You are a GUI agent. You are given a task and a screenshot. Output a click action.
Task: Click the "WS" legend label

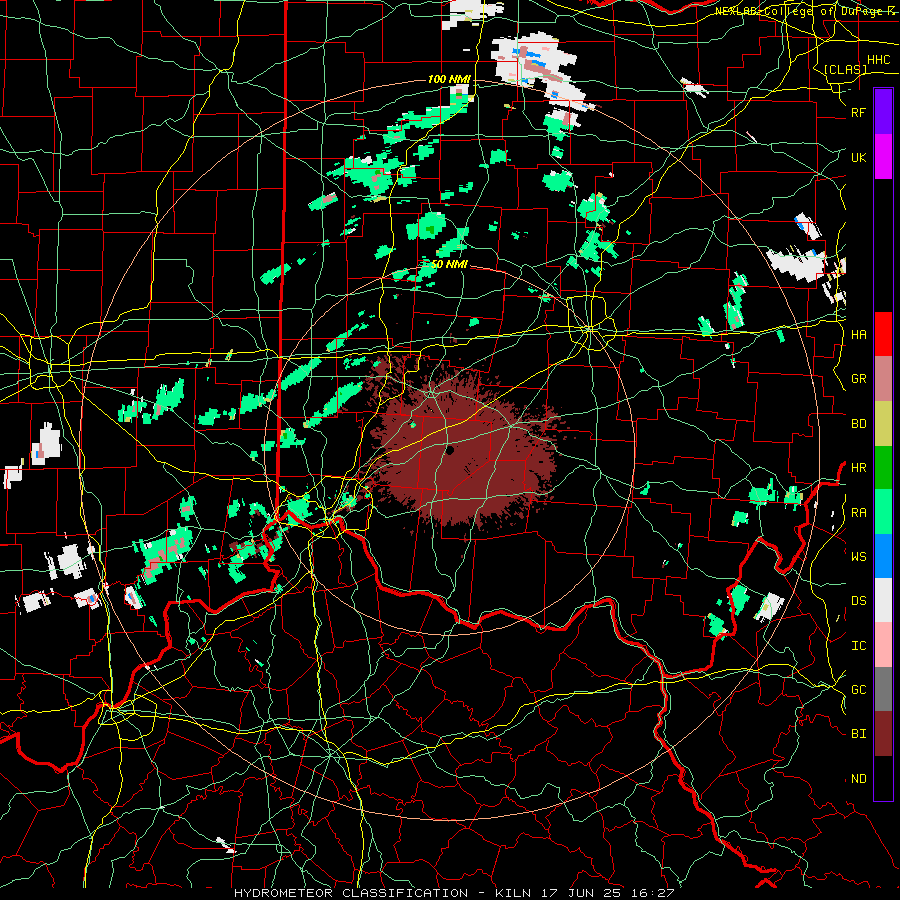tap(858, 557)
